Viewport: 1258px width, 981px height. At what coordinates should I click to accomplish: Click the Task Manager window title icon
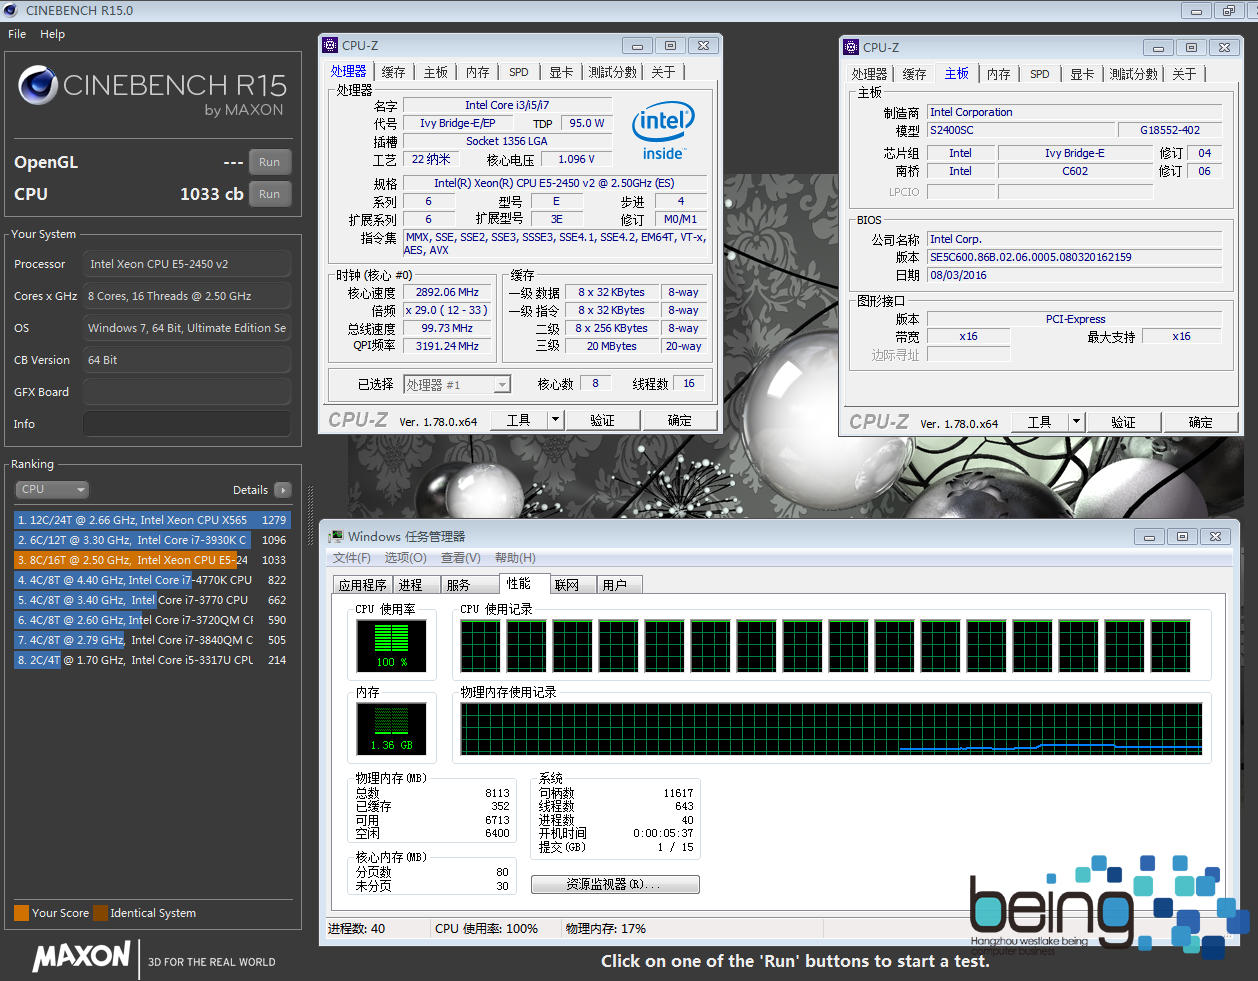tap(336, 537)
